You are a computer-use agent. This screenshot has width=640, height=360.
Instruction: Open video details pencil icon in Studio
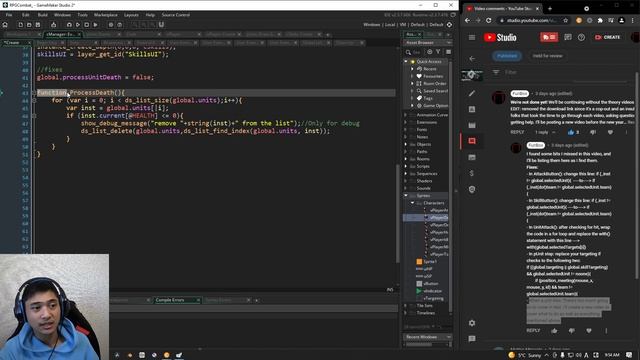[x=472, y=93]
